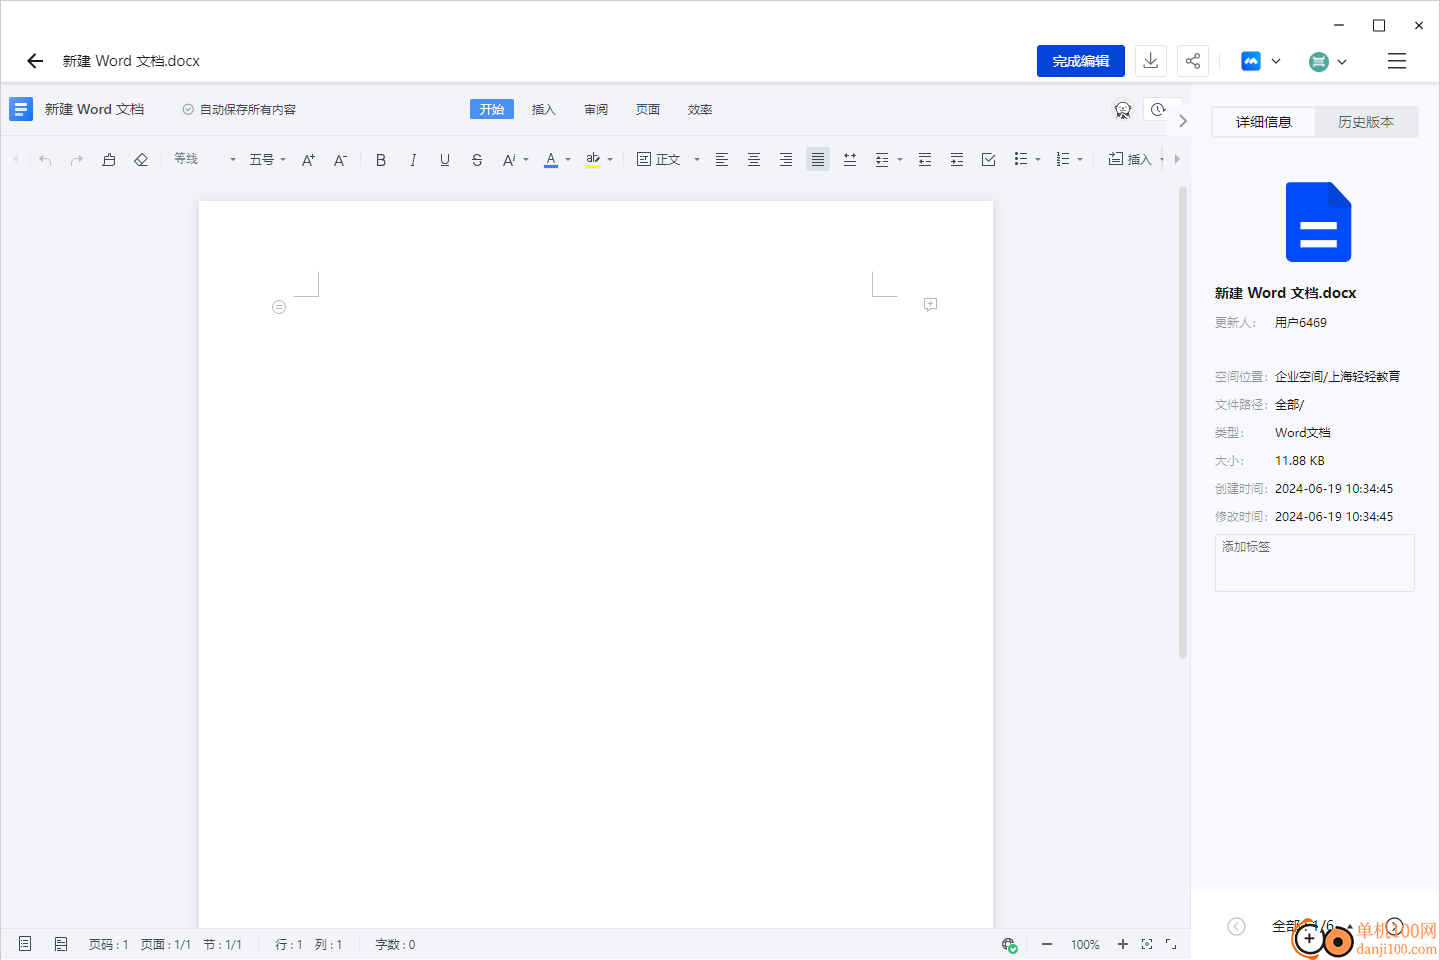Zoom in with the plus button

(1123, 944)
